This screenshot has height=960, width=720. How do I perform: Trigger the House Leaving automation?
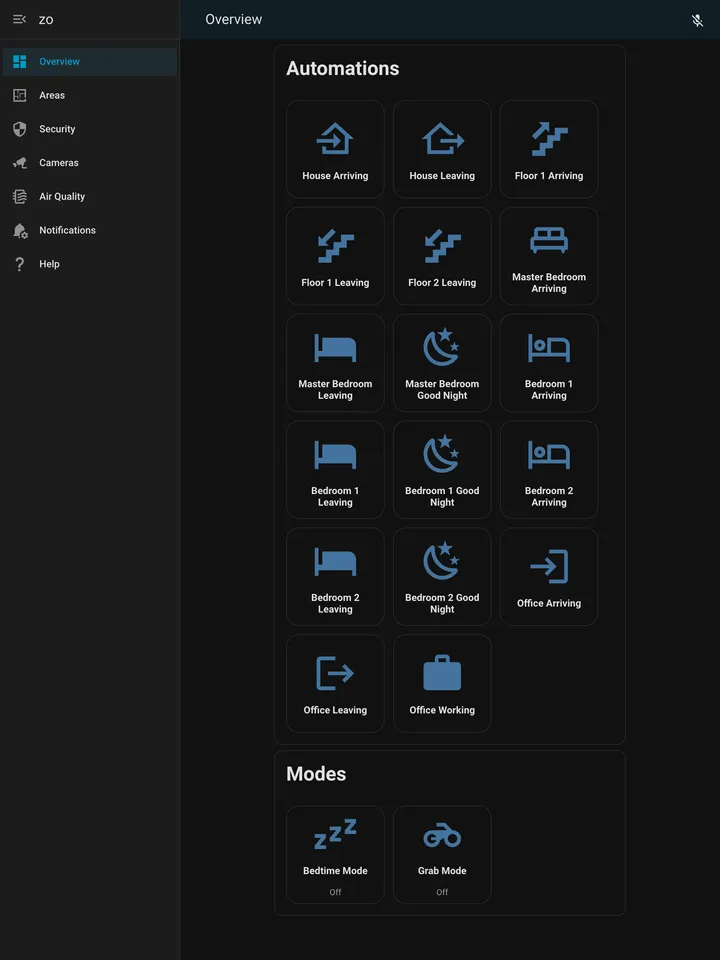[442, 149]
